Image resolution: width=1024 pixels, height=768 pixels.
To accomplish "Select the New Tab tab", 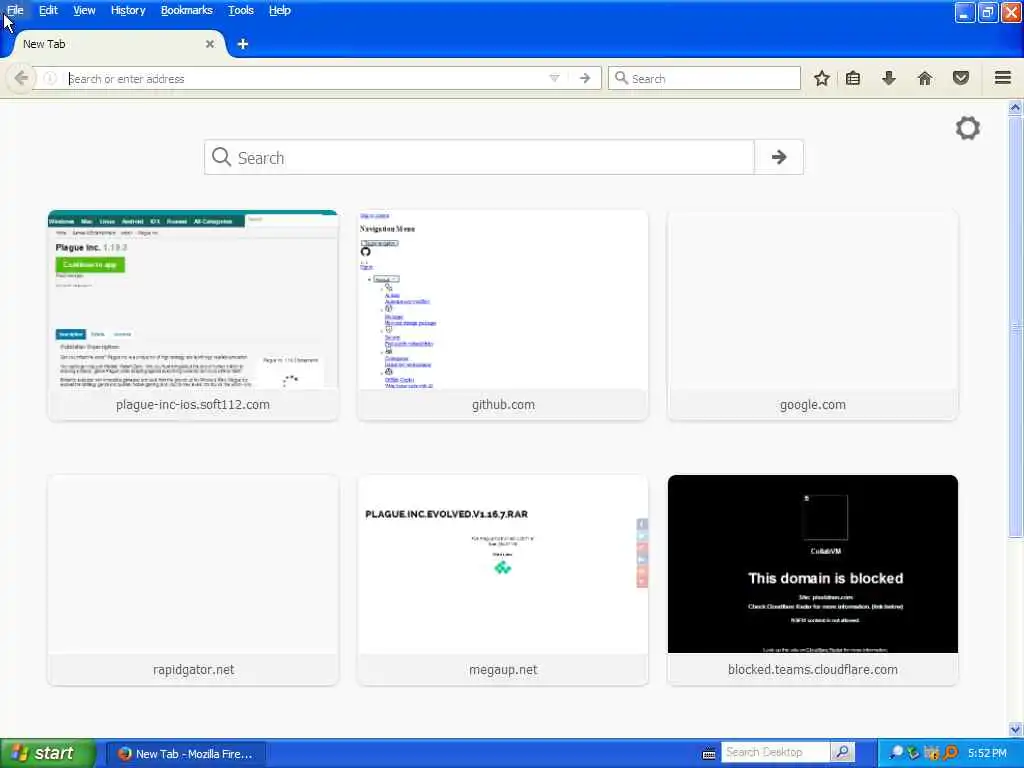I will point(118,44).
